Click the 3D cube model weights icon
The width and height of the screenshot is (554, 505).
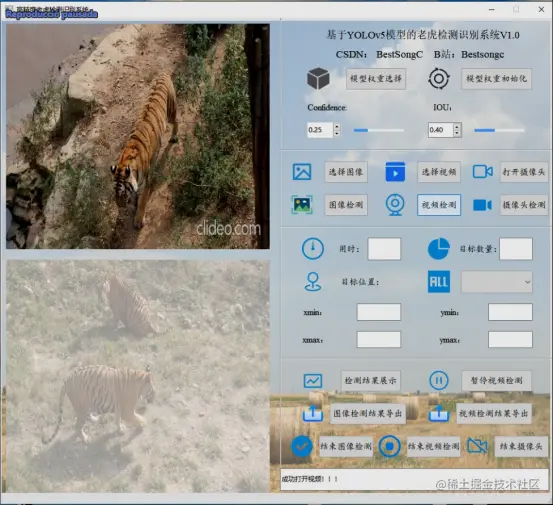click(318, 78)
